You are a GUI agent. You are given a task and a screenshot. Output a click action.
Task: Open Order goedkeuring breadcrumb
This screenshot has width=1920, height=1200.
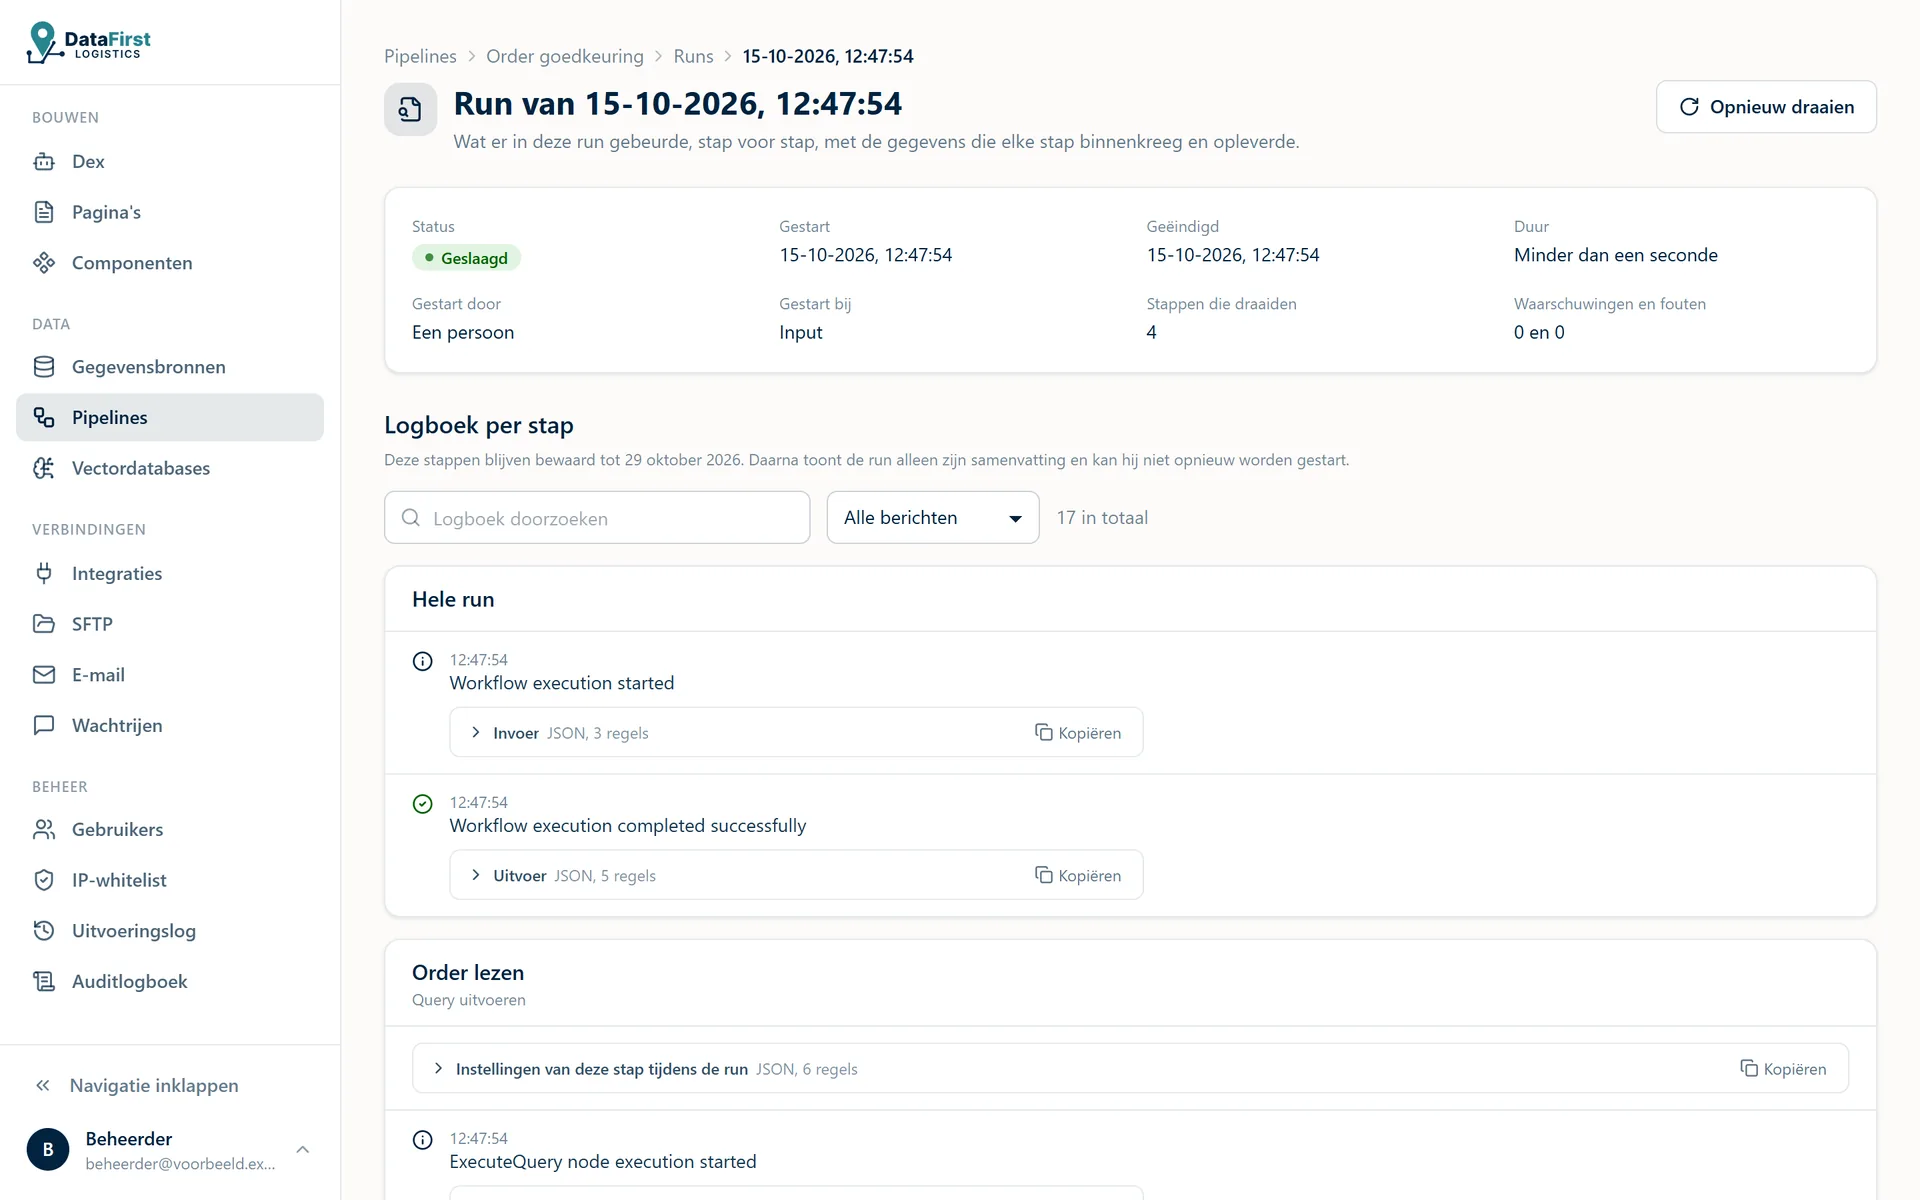[565, 56]
